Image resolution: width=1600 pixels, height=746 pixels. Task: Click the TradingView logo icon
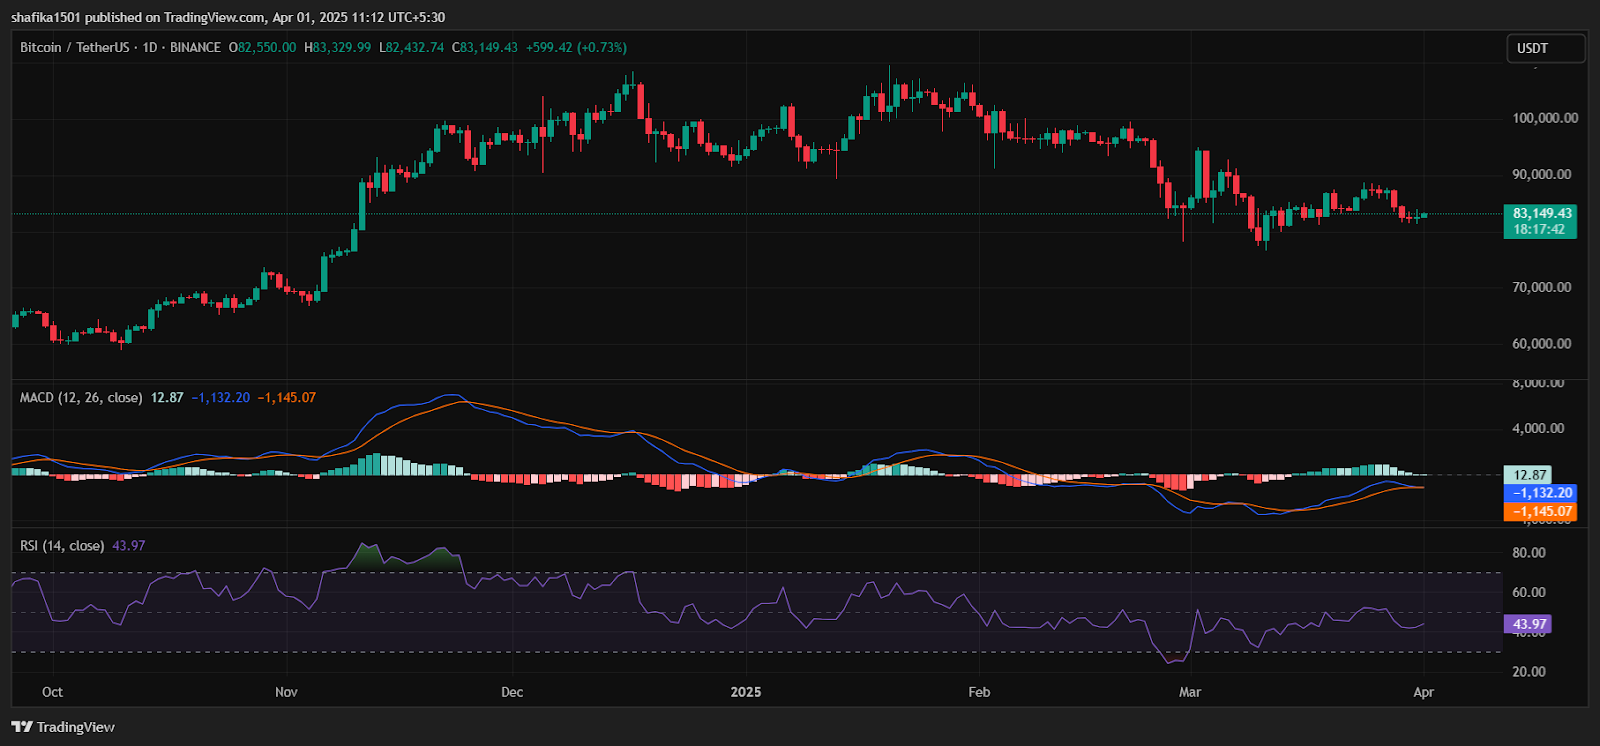coord(22,727)
